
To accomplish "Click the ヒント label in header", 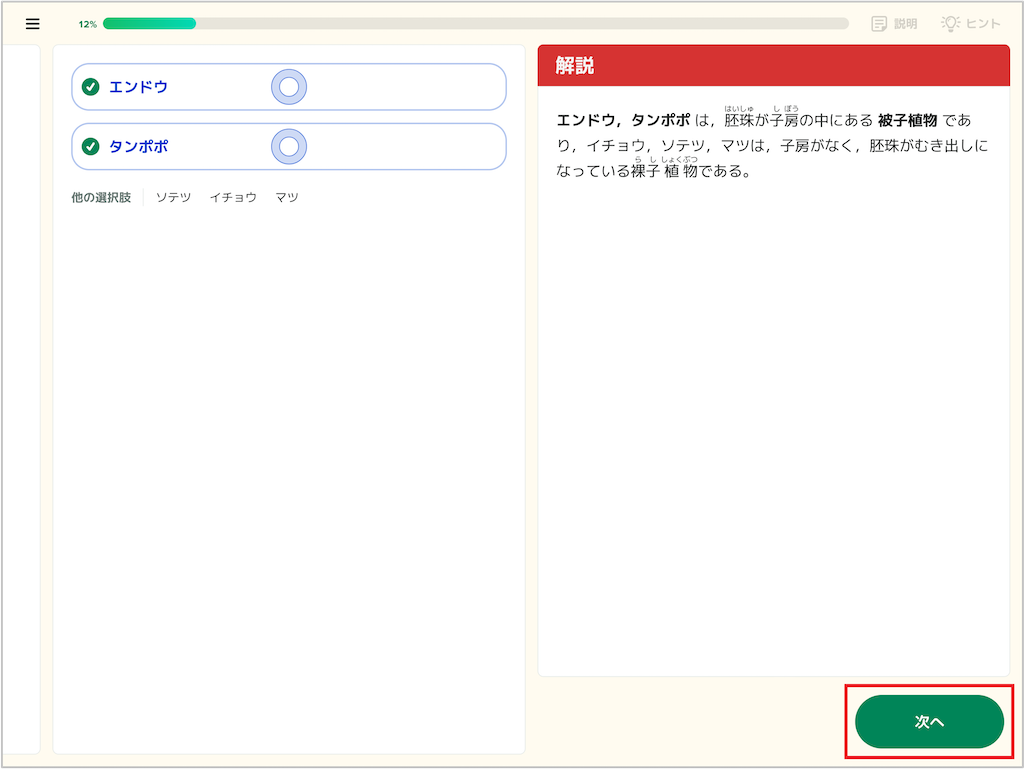I will pos(983,24).
